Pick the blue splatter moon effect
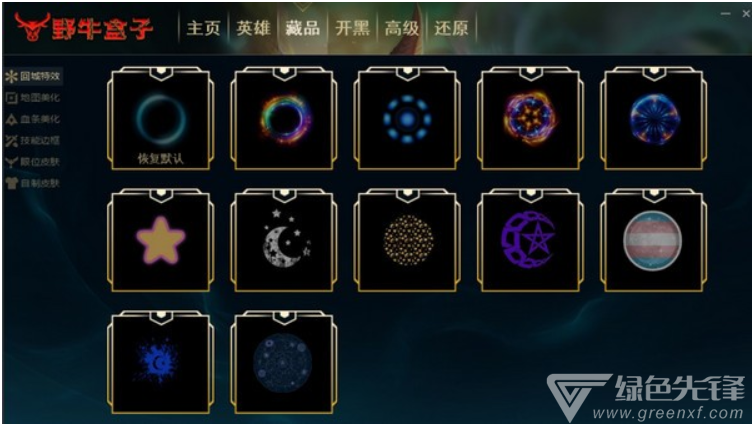754x427 pixels. [161, 362]
